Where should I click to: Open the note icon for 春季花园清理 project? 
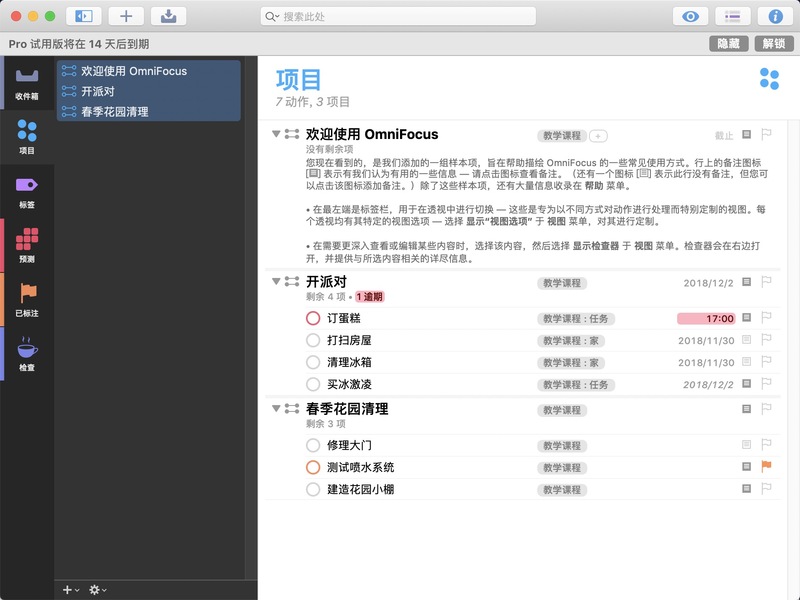pyautogui.click(x=746, y=409)
